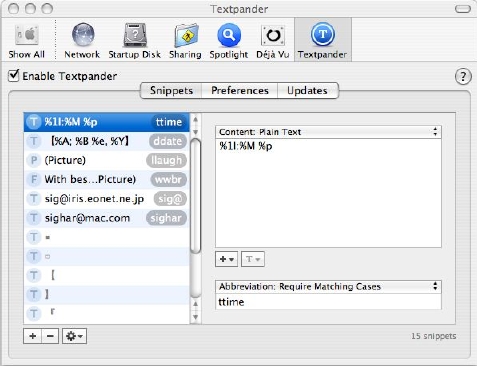This screenshot has height=366, width=477.
Task: Switch to the Preferences tab
Action: pos(240,91)
